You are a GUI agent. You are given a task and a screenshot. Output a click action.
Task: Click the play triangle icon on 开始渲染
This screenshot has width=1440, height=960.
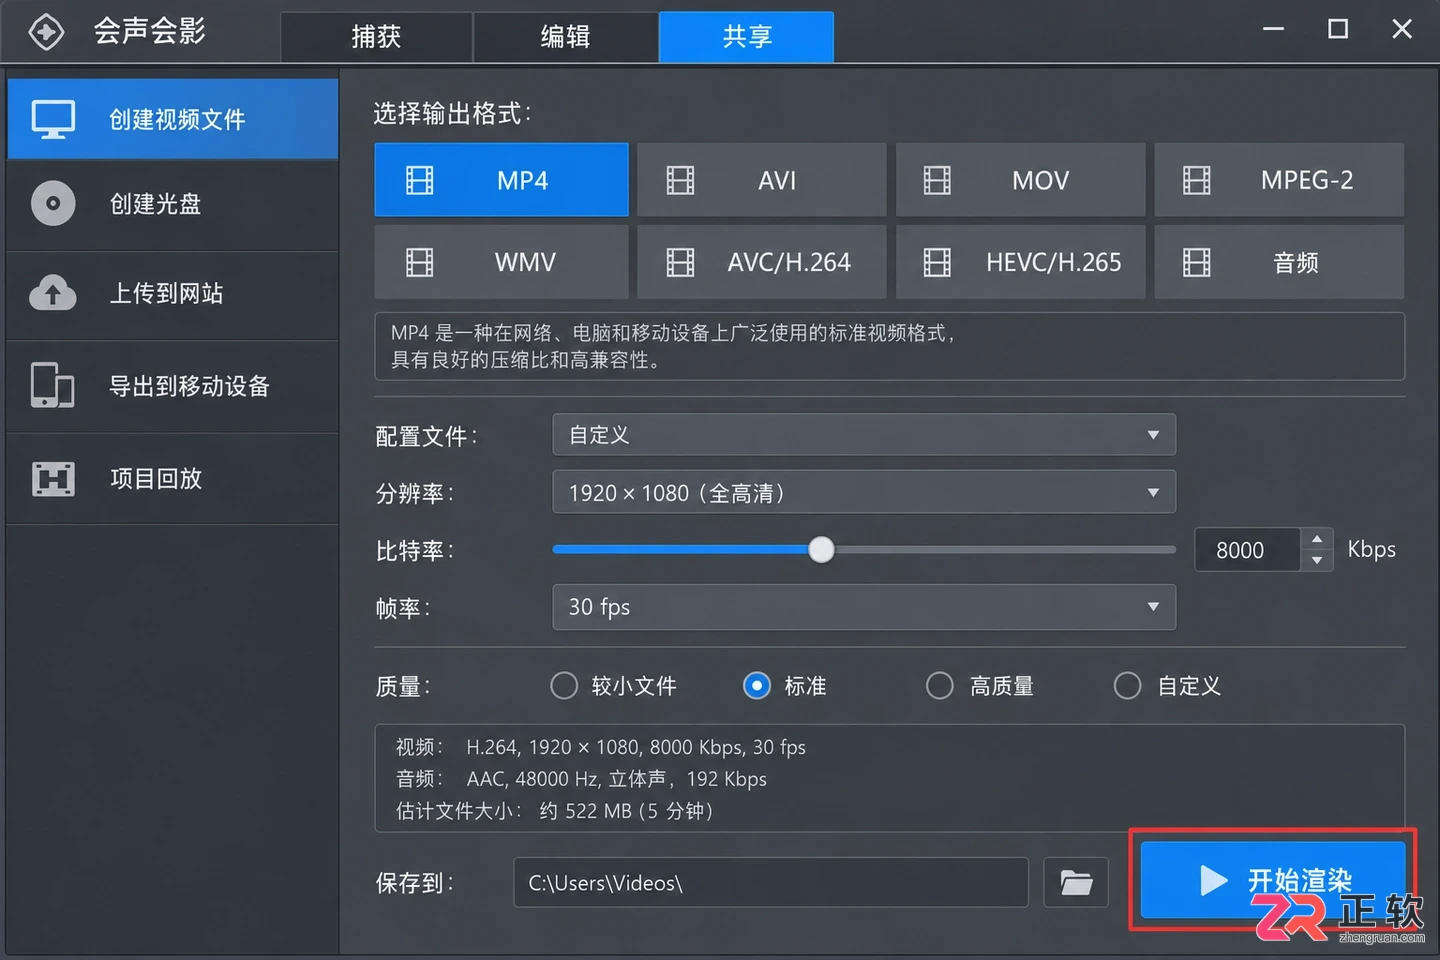tap(1213, 880)
